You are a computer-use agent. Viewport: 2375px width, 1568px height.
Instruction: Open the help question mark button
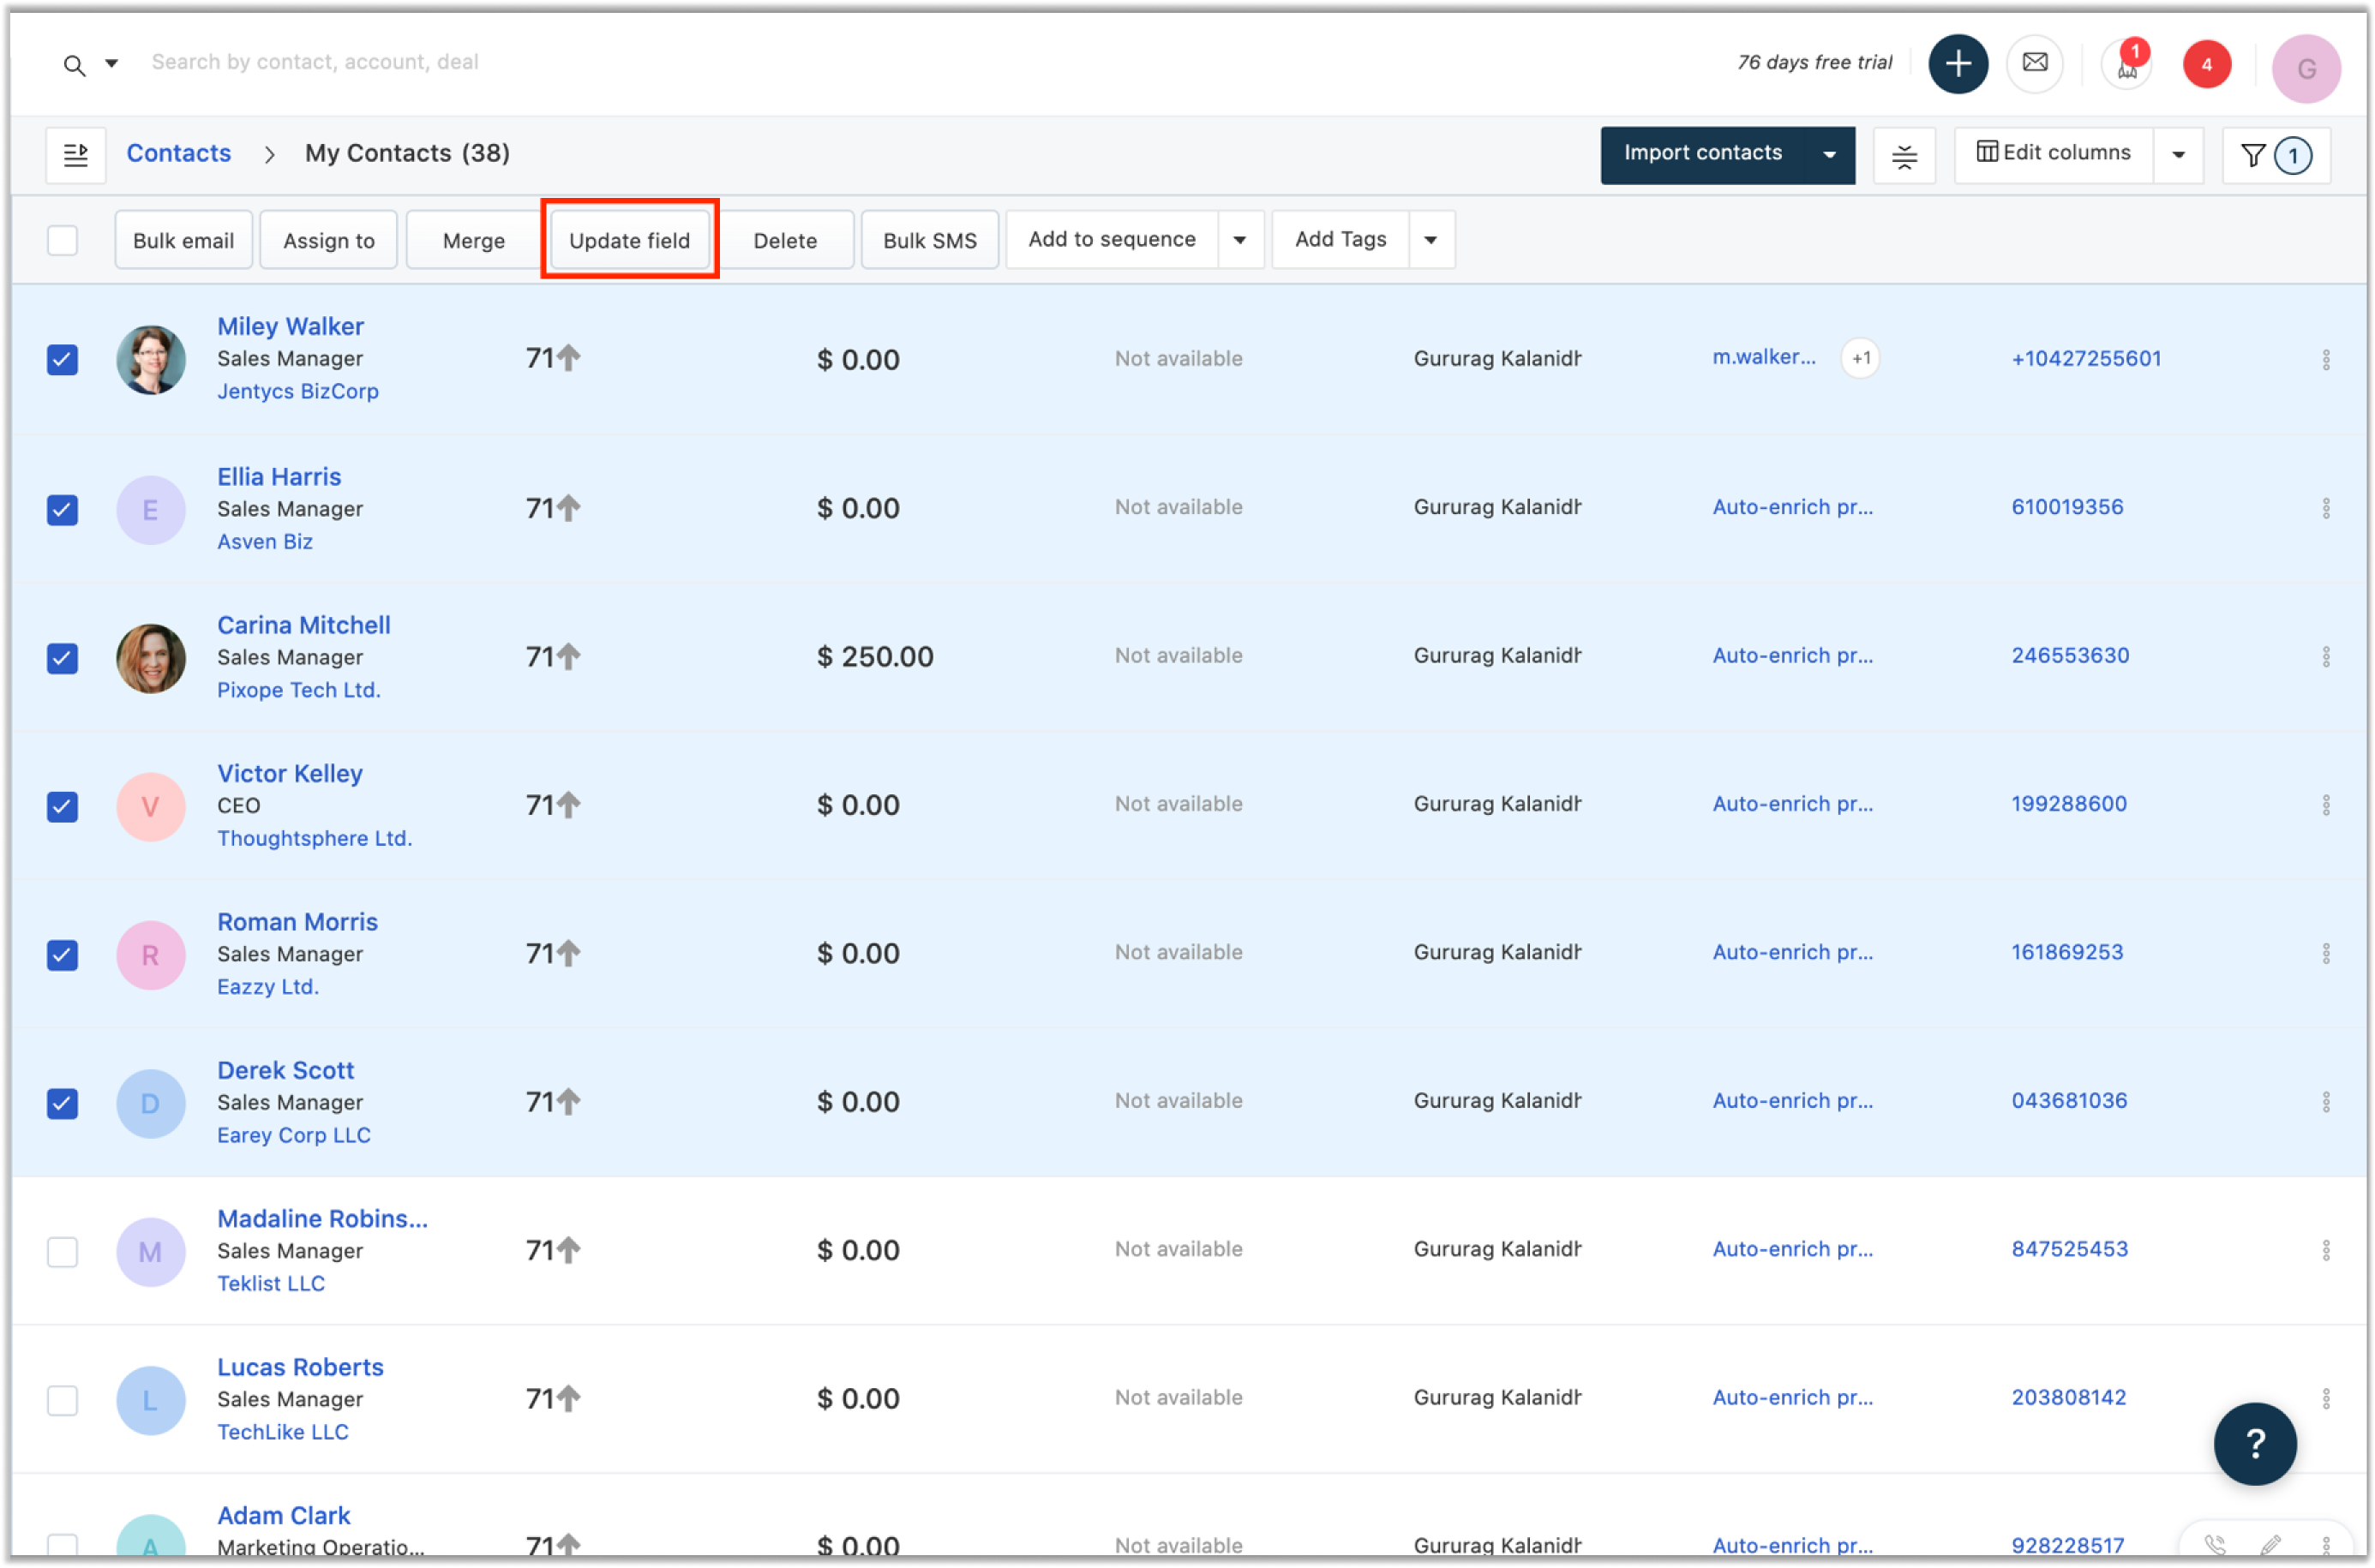pyautogui.click(x=2254, y=1443)
